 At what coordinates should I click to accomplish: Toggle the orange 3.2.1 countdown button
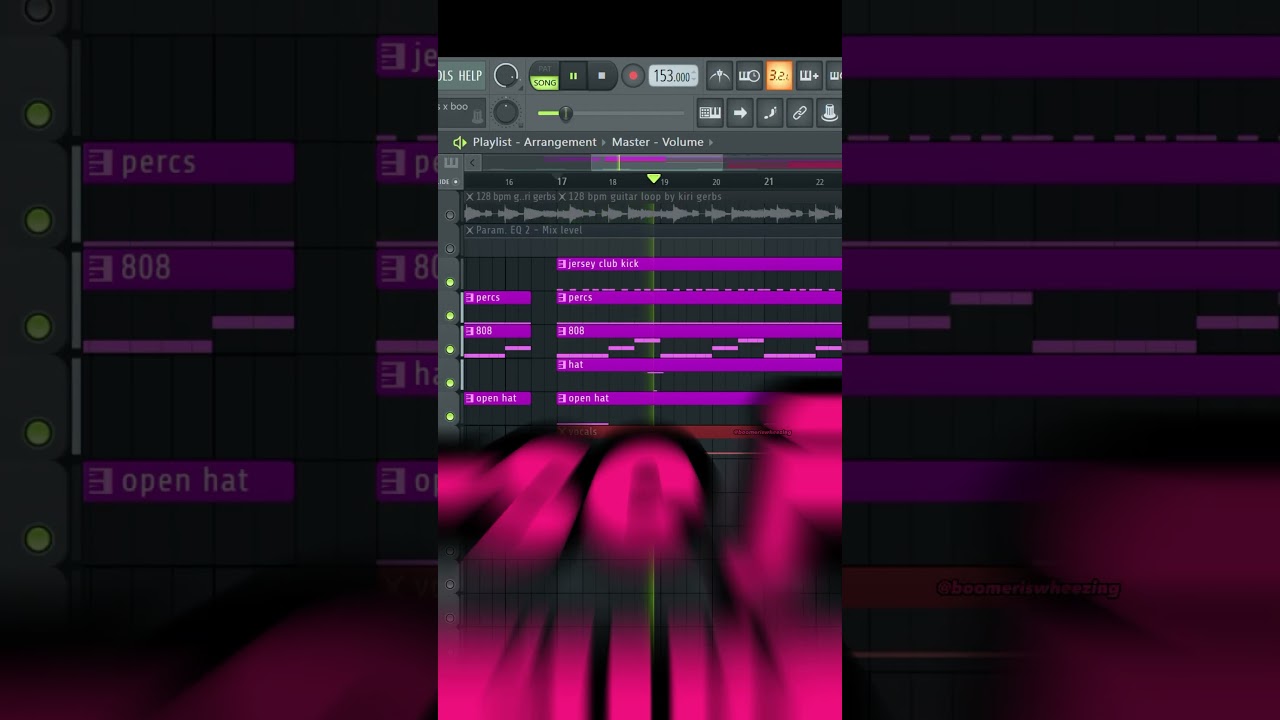(779, 76)
